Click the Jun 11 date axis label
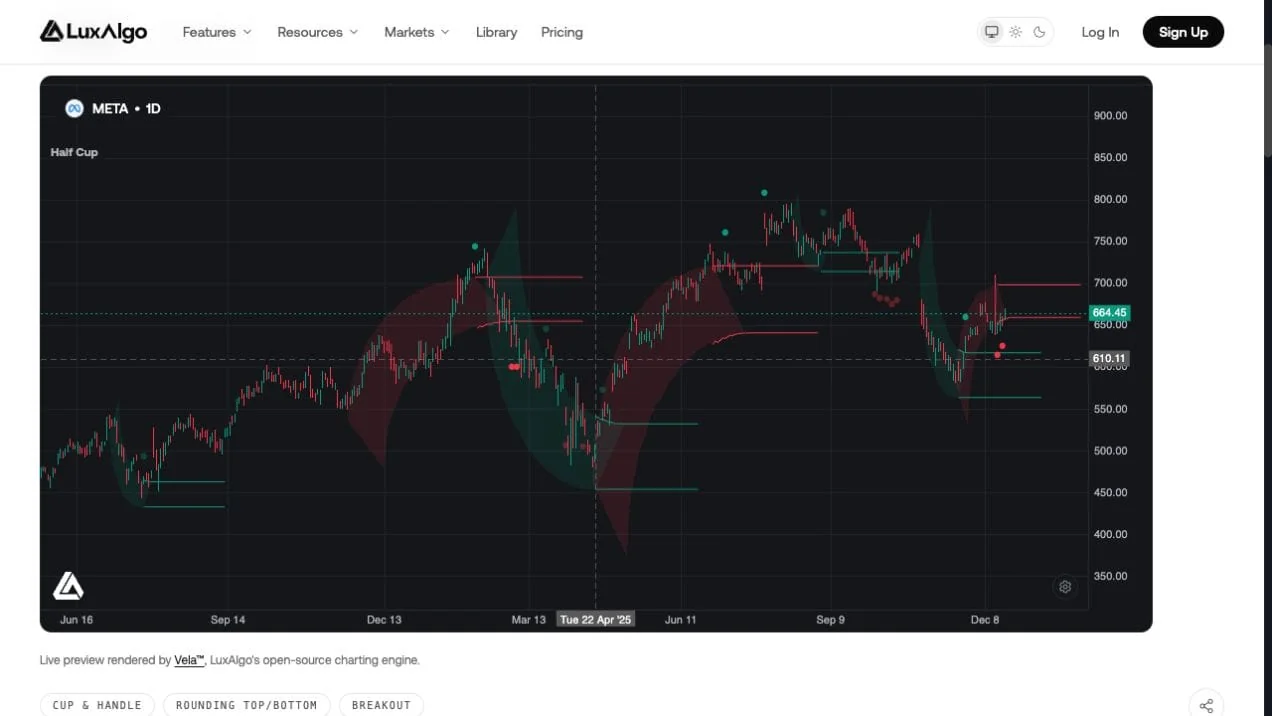This screenshot has width=1272, height=716. pos(681,620)
